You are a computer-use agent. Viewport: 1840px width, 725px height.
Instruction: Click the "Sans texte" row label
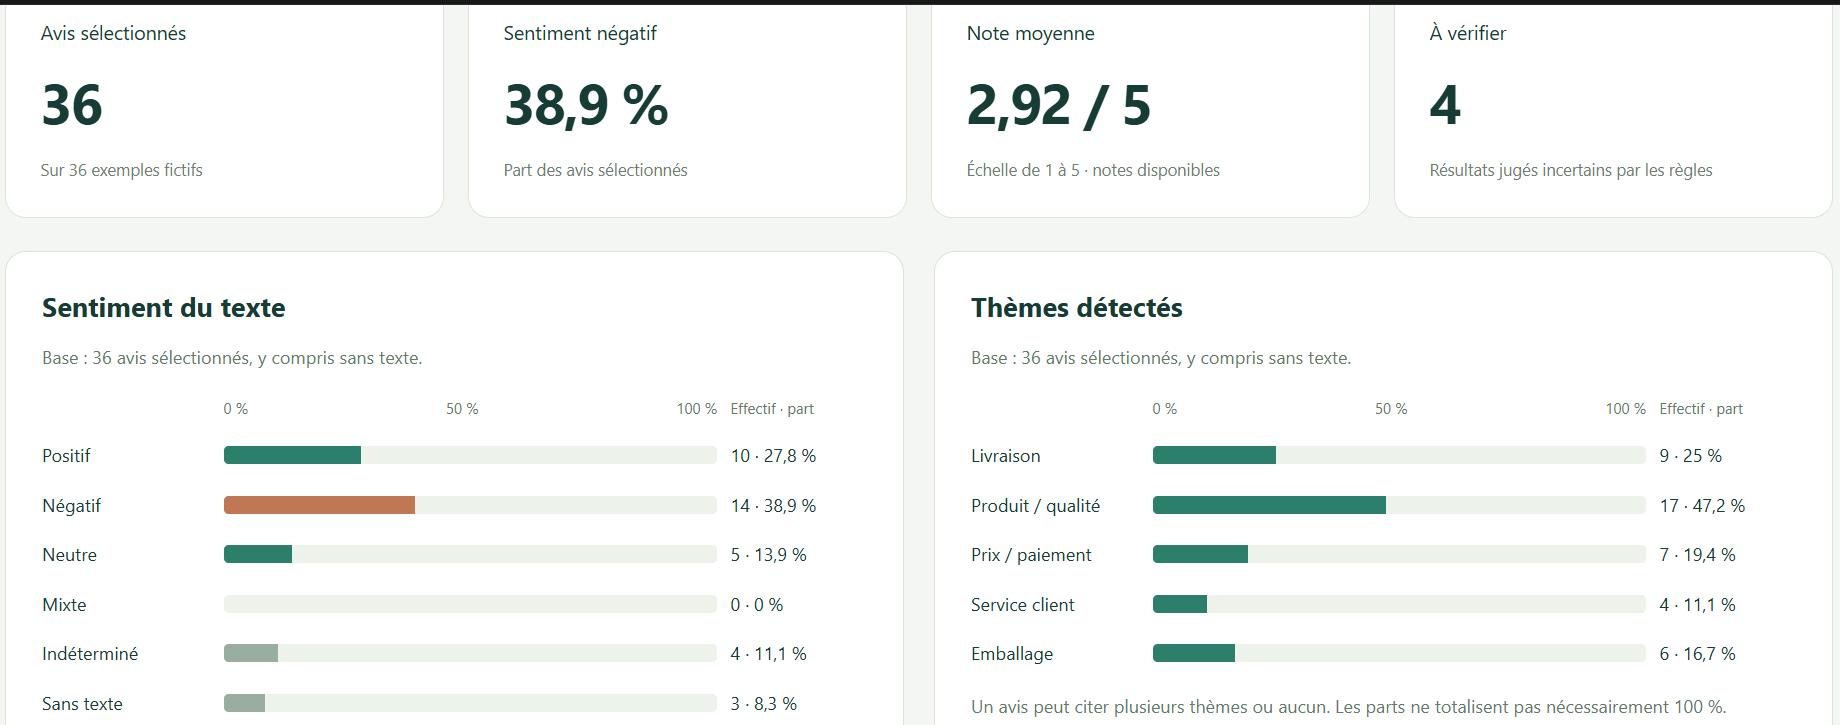click(x=82, y=704)
